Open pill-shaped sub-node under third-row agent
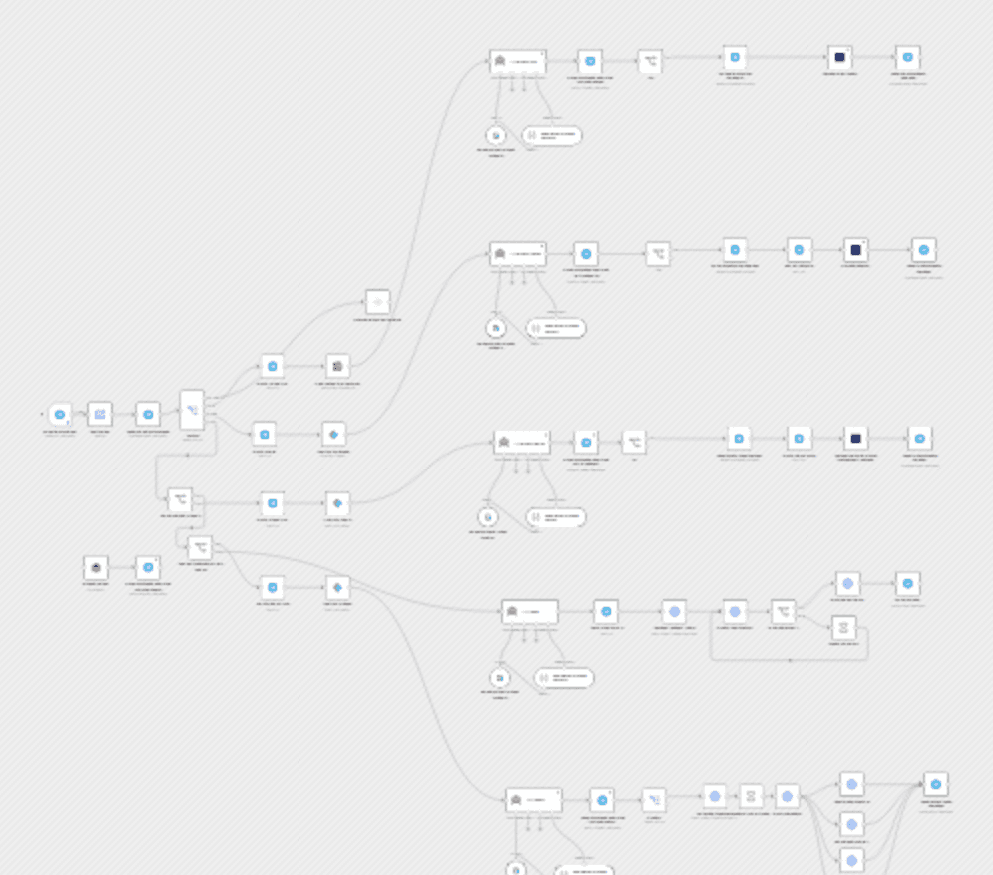The width and height of the screenshot is (993, 875). coord(556,517)
